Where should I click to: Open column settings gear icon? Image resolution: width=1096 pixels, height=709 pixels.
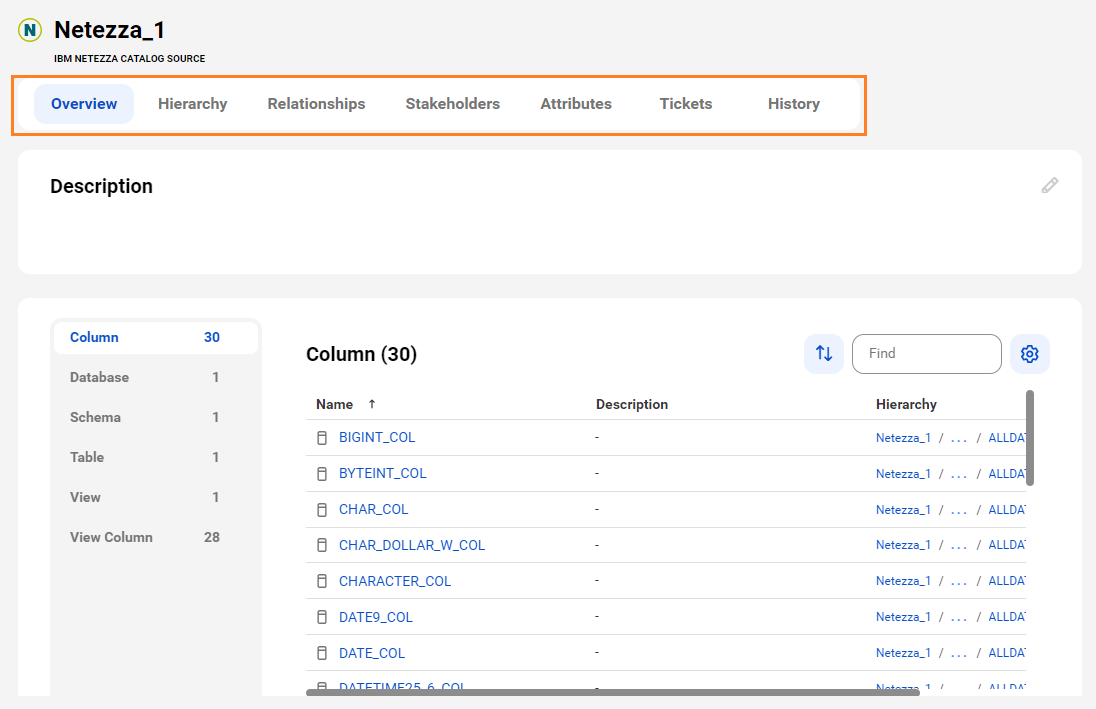pyautogui.click(x=1030, y=354)
